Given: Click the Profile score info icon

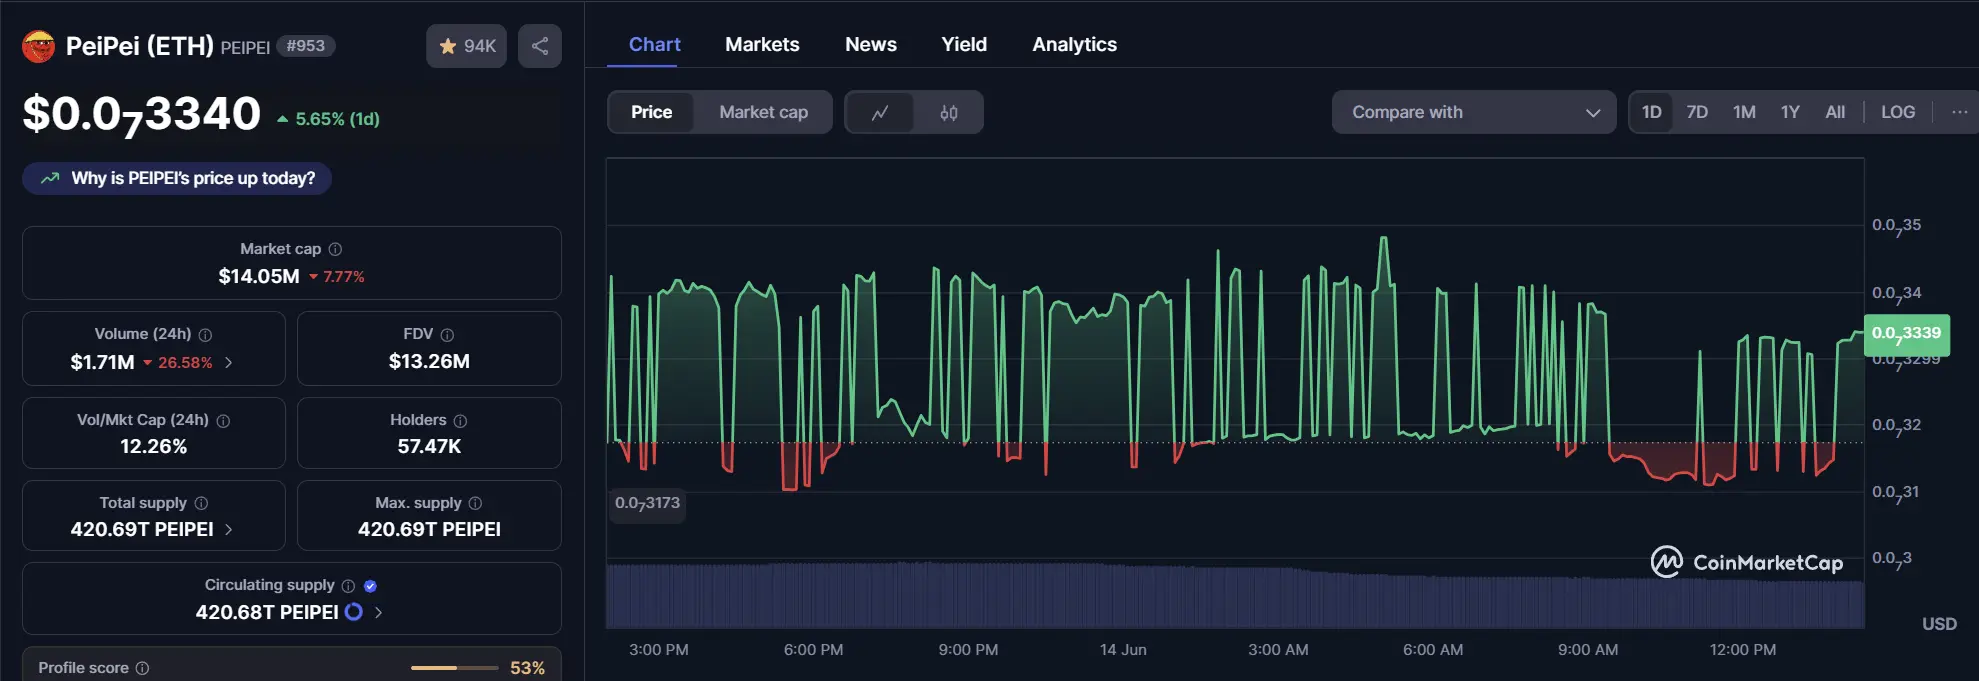Looking at the screenshot, I should click(x=142, y=668).
